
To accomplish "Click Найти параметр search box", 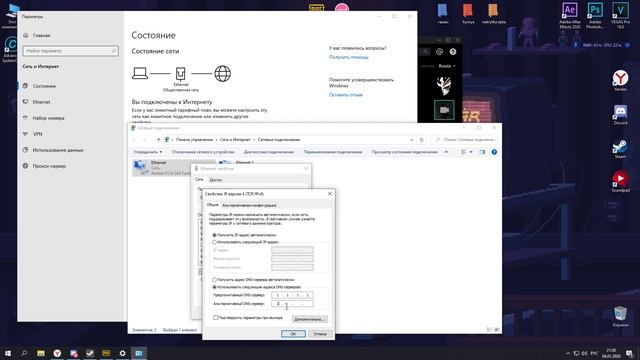I will 70,51.
